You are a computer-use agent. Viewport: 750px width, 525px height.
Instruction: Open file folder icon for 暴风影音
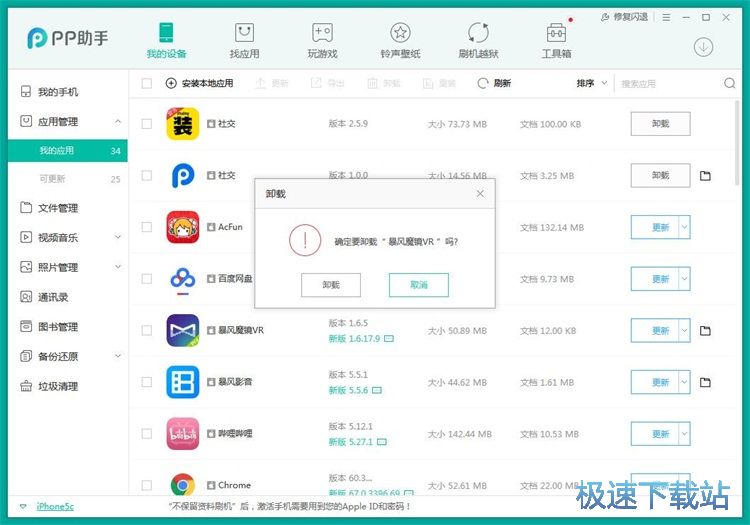pos(705,383)
